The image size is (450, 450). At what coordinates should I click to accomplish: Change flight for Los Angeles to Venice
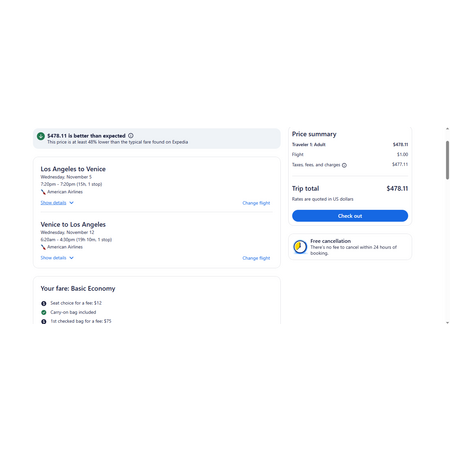[x=256, y=203]
